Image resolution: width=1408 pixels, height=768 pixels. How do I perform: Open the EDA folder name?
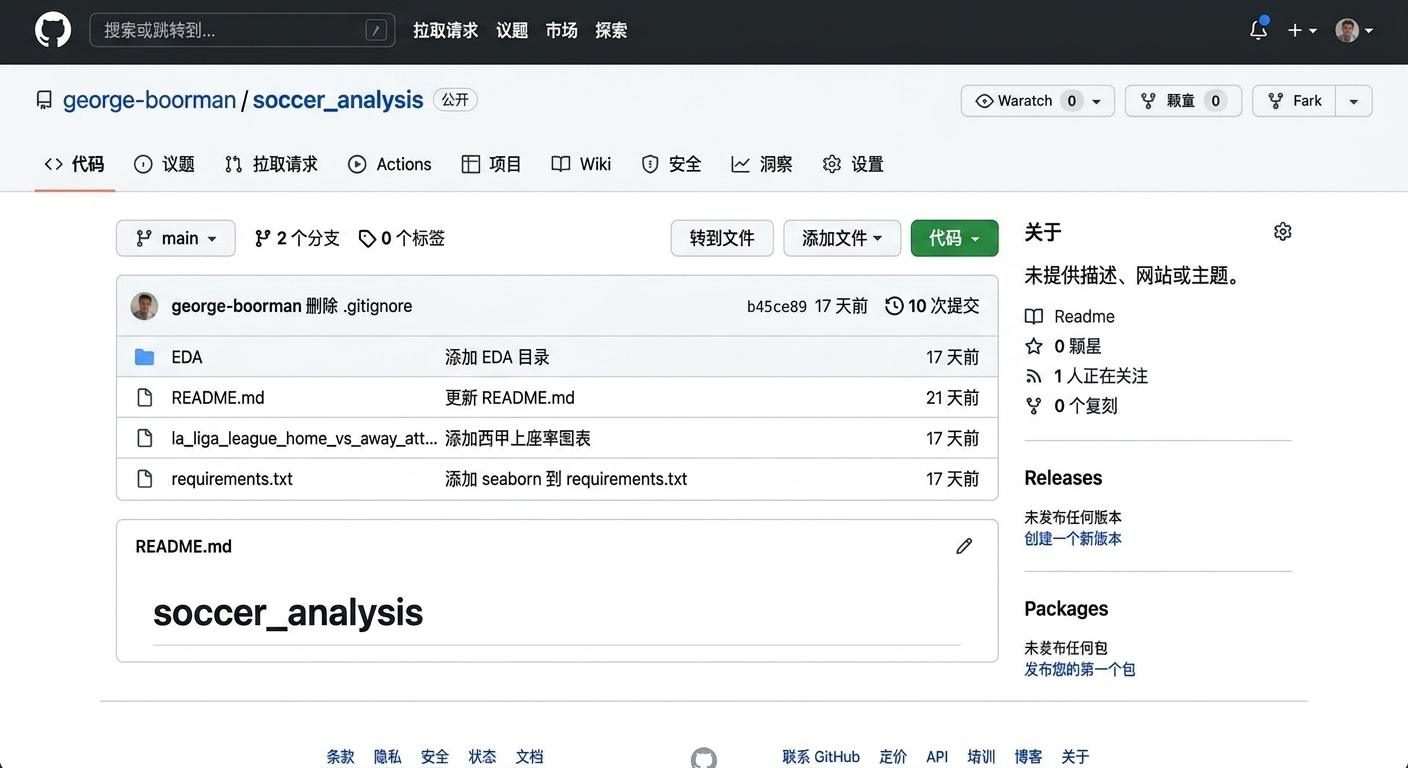click(x=187, y=357)
